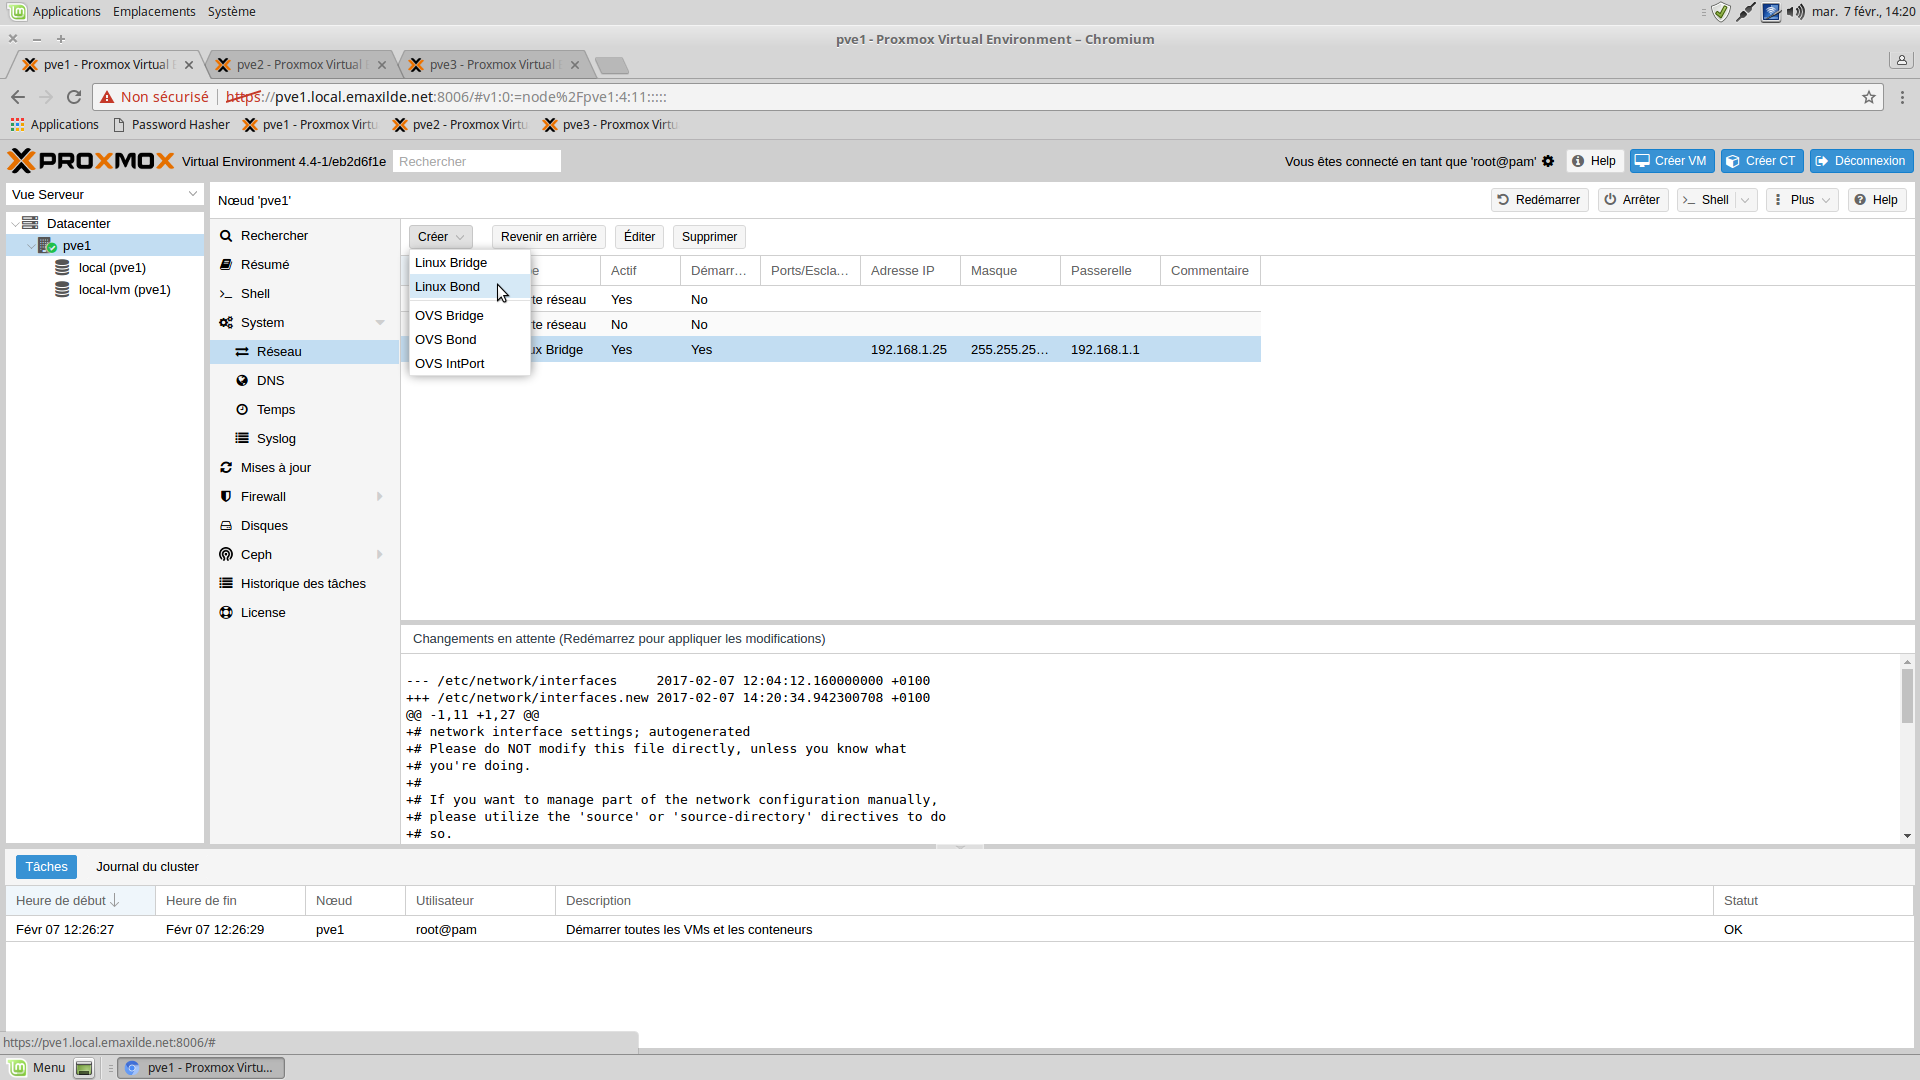
Task: Select local (pve1) storage
Action: pyautogui.click(x=112, y=268)
